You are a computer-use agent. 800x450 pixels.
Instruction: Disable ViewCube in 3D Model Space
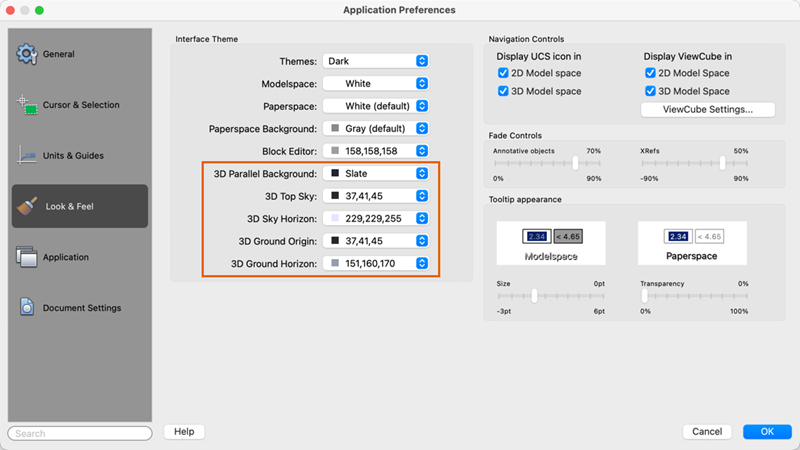(651, 91)
